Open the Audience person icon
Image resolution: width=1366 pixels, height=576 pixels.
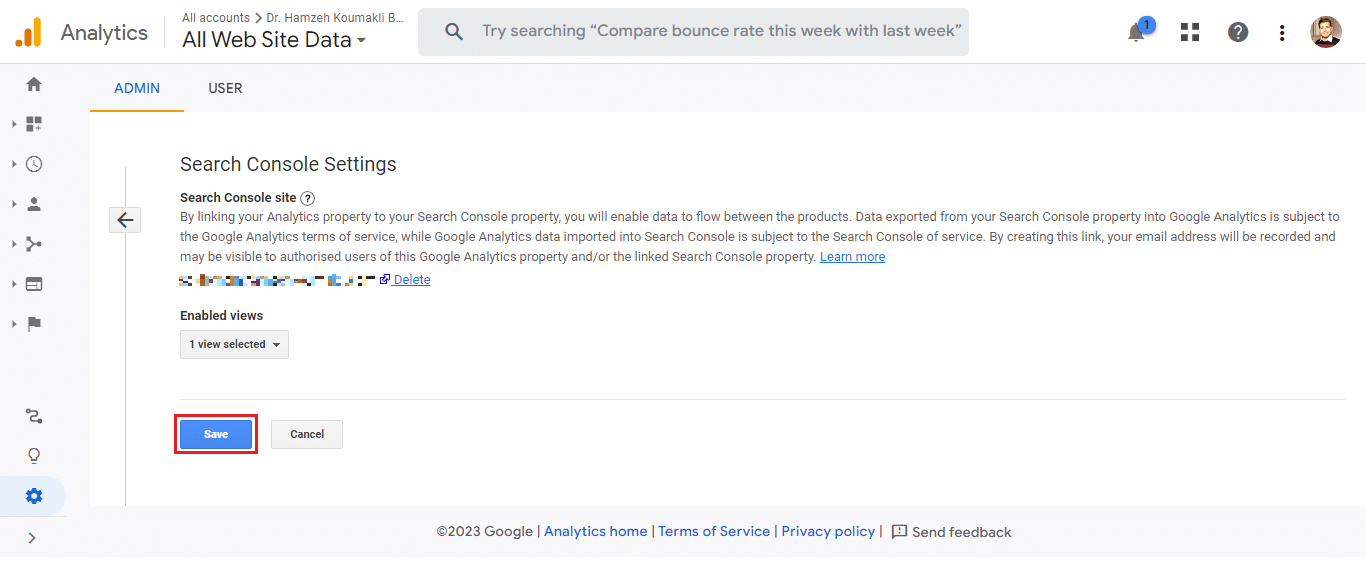34,204
